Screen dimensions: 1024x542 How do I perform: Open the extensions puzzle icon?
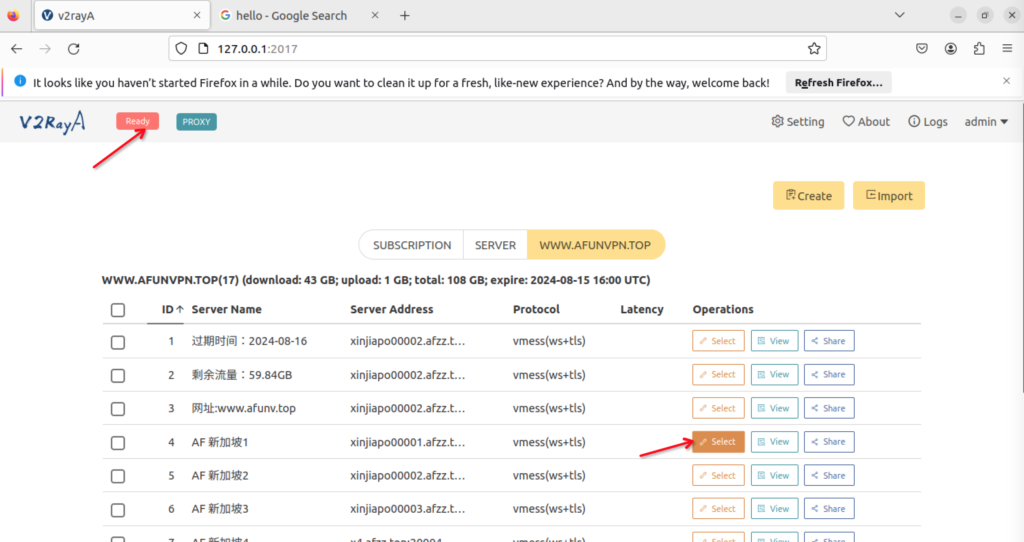click(979, 48)
